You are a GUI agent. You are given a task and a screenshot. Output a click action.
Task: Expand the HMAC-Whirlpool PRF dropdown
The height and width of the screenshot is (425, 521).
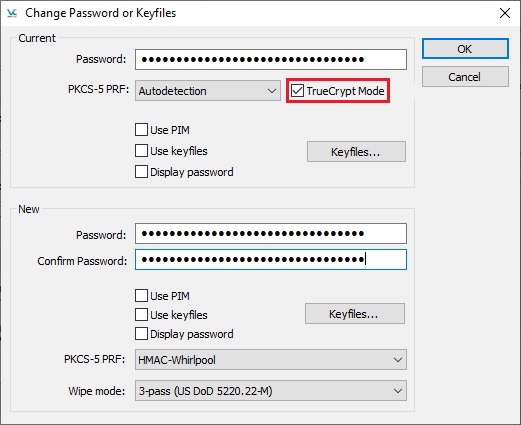click(x=271, y=360)
